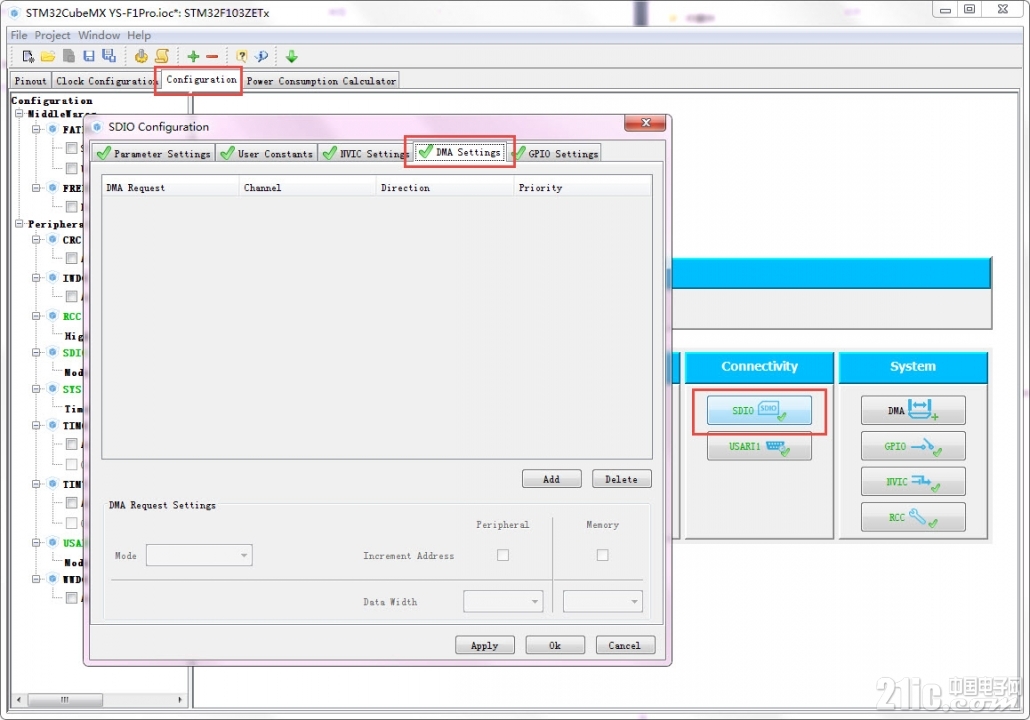Open SDIO in the Connectivity panel
The image size is (1030, 720).
759,411
